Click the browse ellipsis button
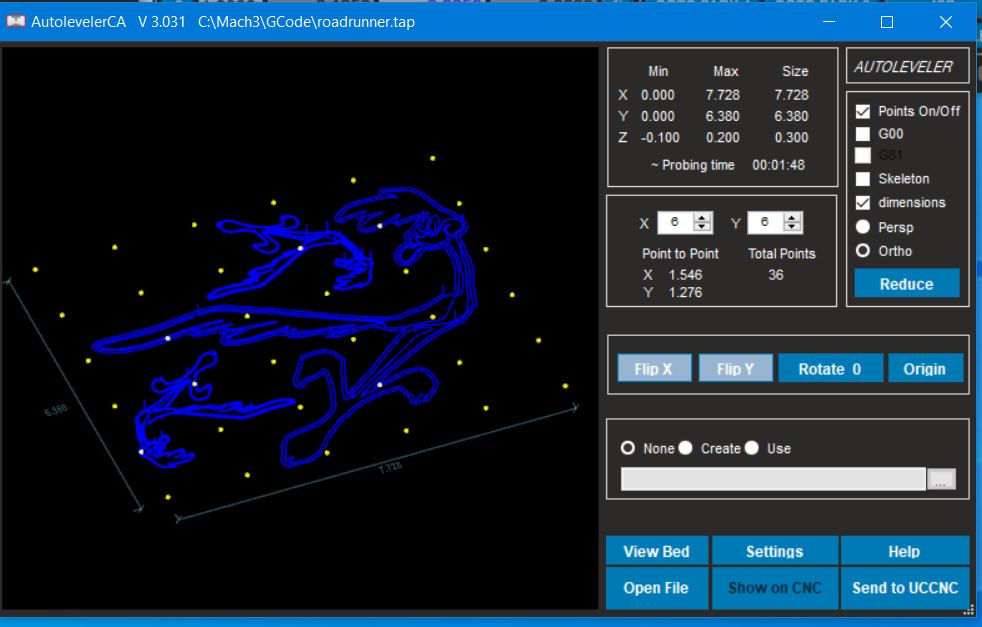Screen dimensions: 982x627 941,479
